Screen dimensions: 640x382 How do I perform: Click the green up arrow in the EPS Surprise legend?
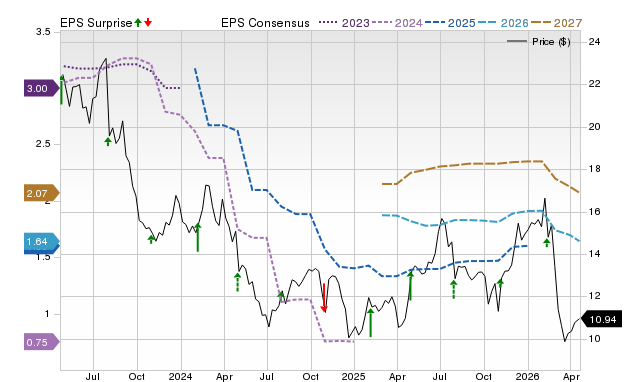(138, 22)
